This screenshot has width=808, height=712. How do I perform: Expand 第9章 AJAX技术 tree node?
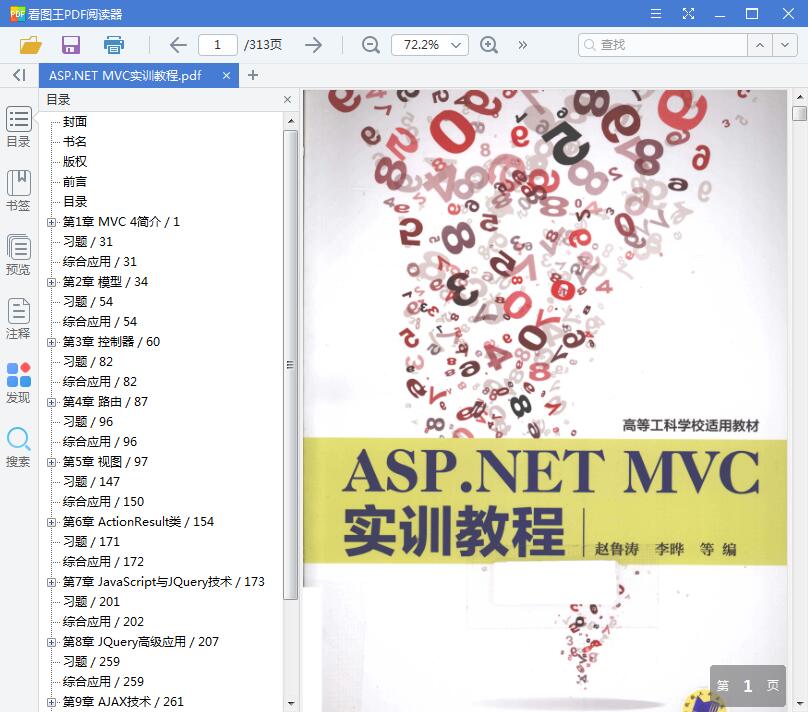pyautogui.click(x=51, y=702)
